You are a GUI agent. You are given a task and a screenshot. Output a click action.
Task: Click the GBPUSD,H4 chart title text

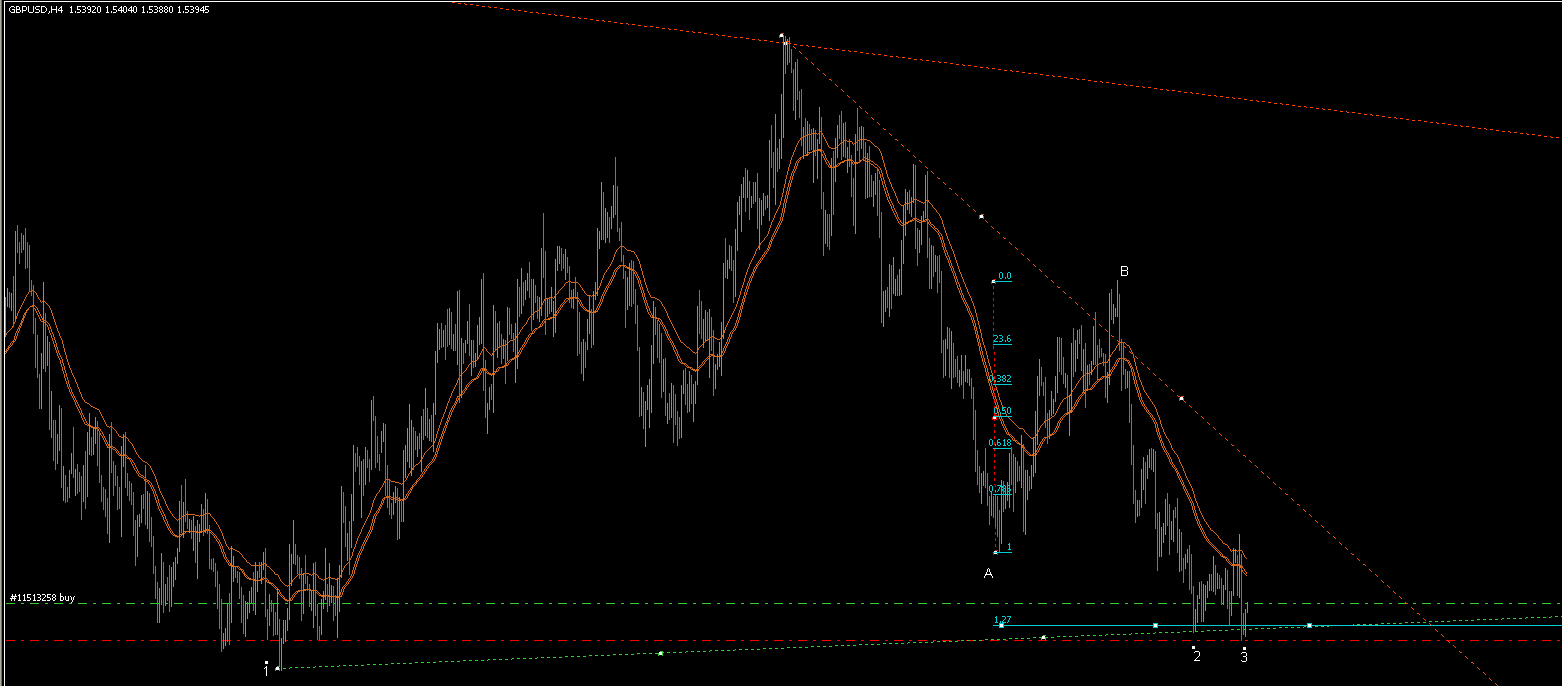point(34,9)
